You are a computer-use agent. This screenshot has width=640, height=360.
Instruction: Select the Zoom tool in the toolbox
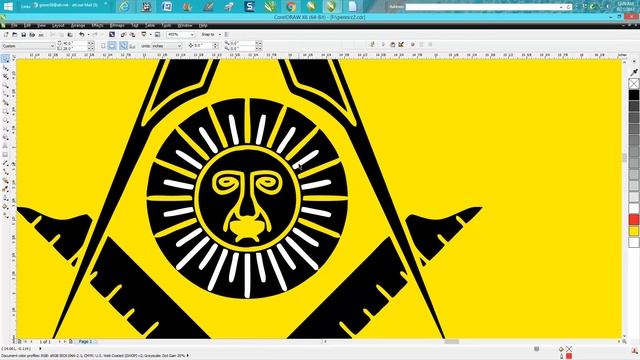[x=5, y=85]
